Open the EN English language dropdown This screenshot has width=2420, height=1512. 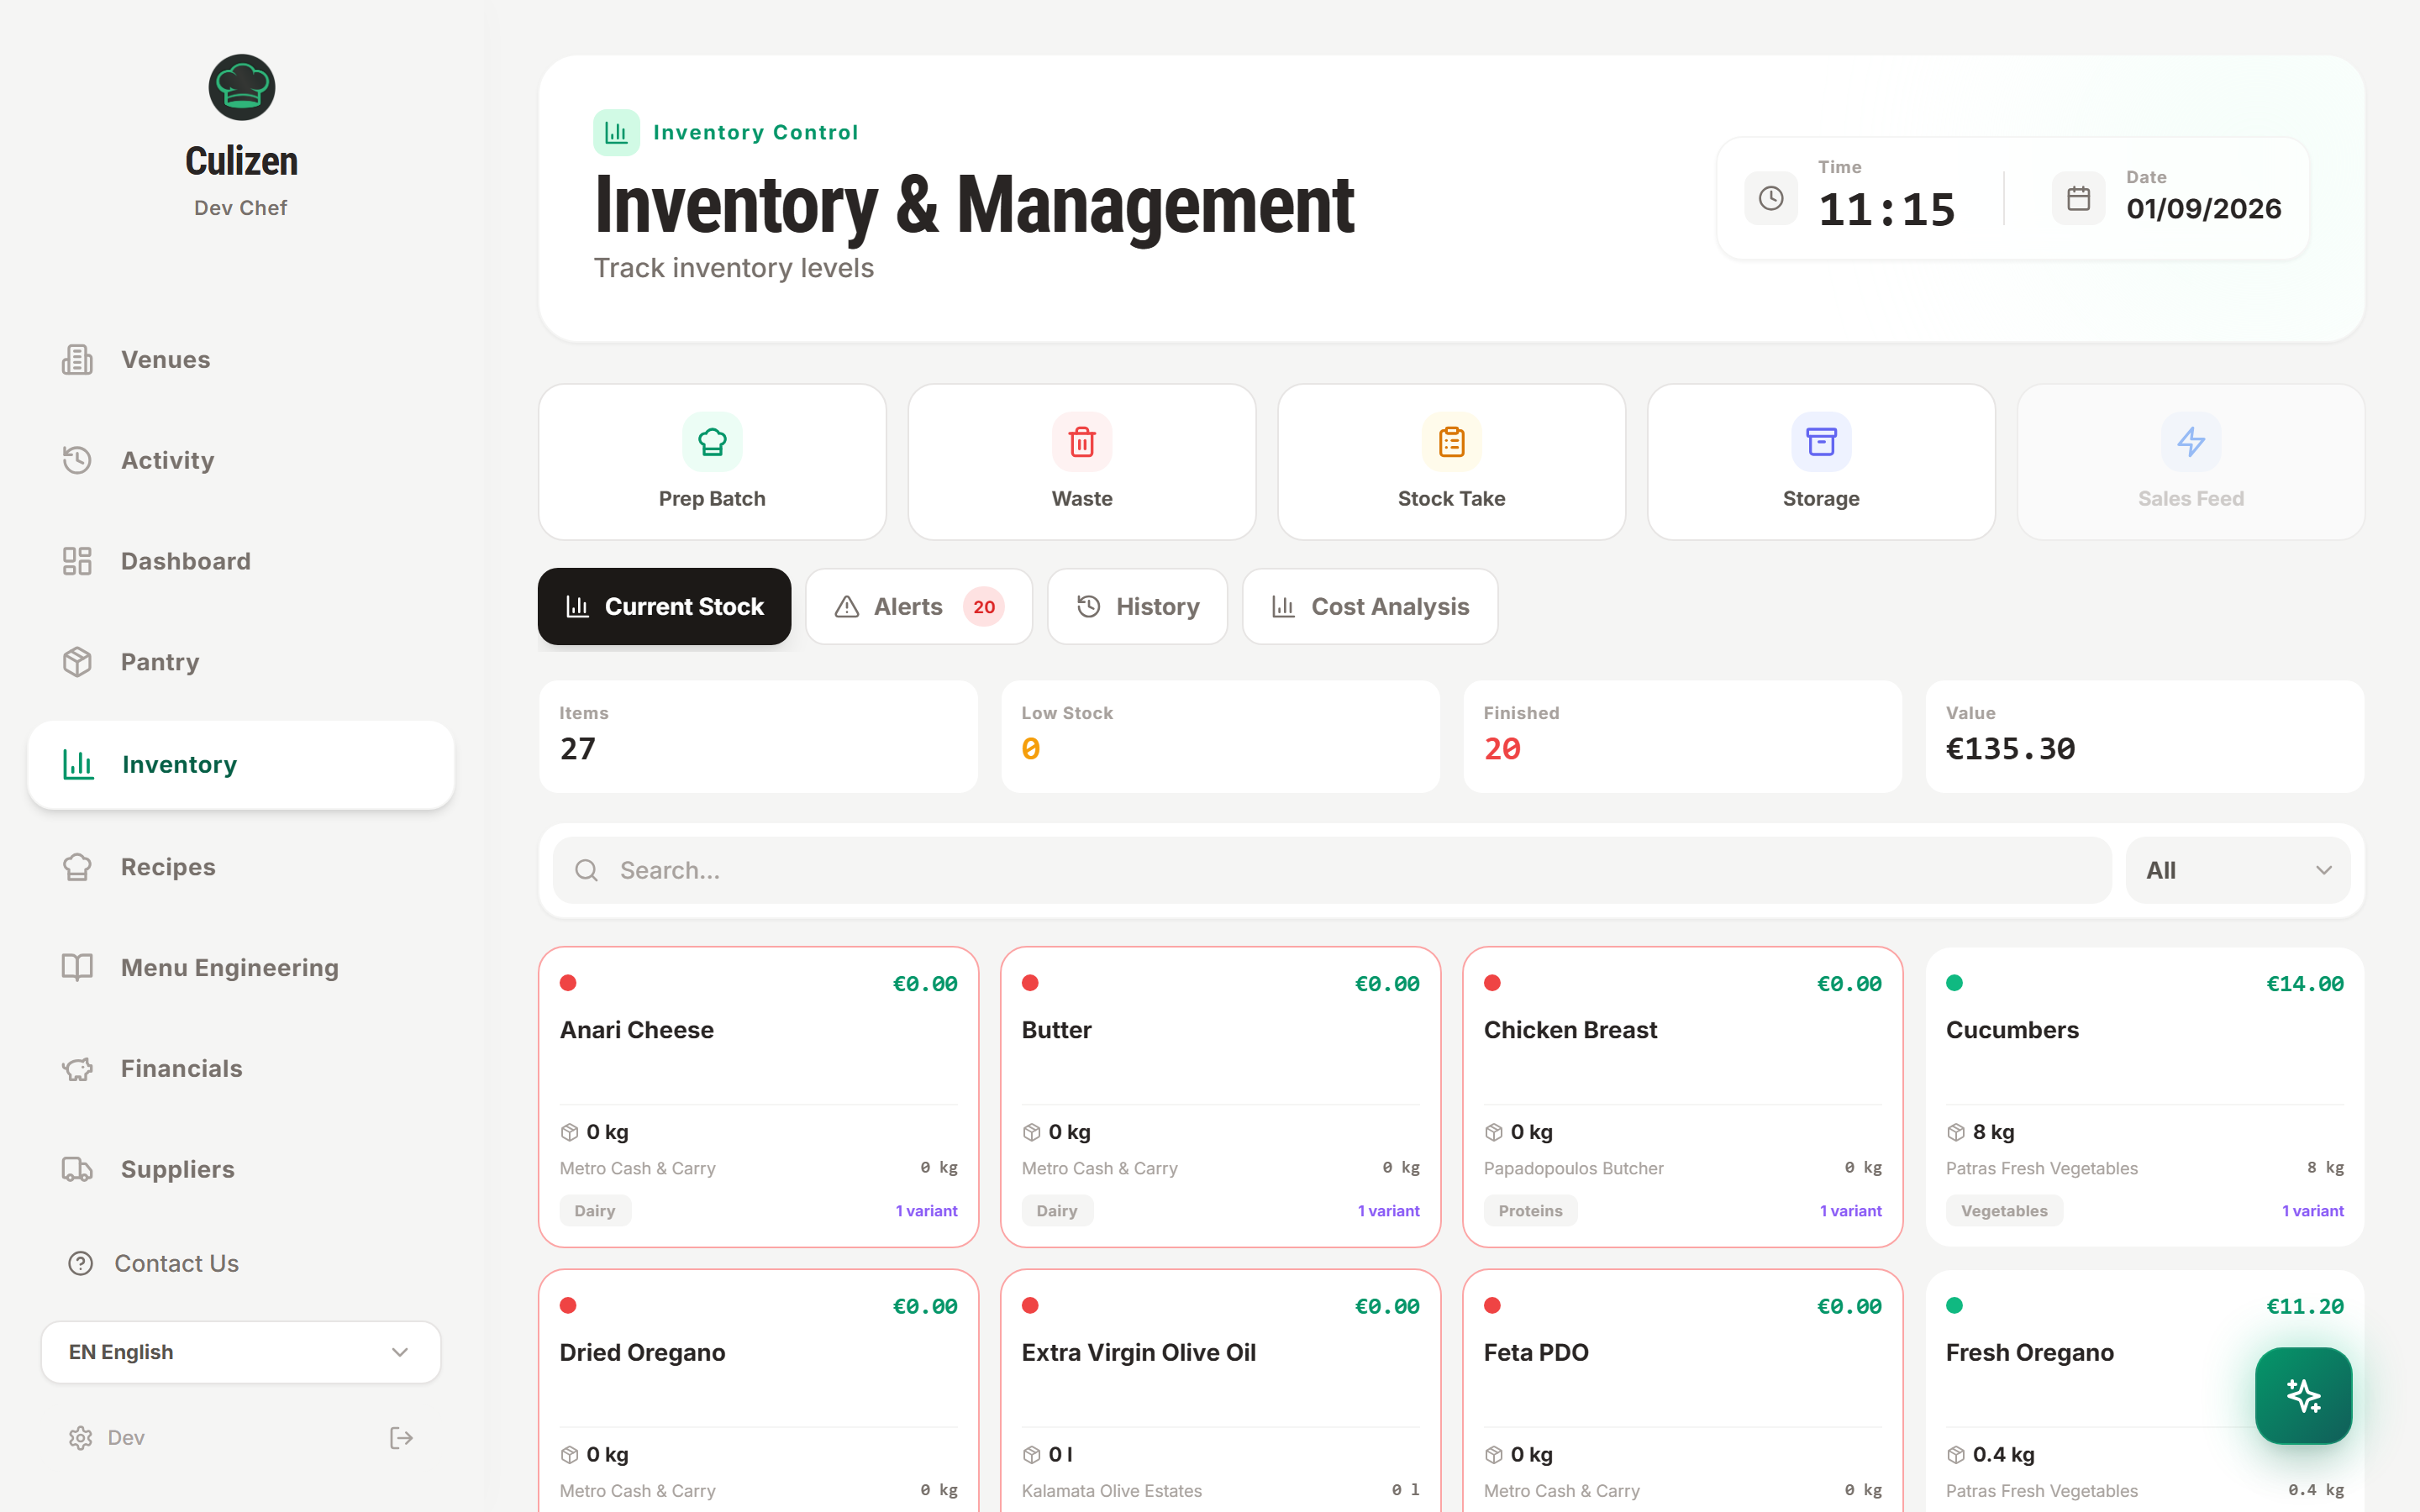tap(241, 1352)
